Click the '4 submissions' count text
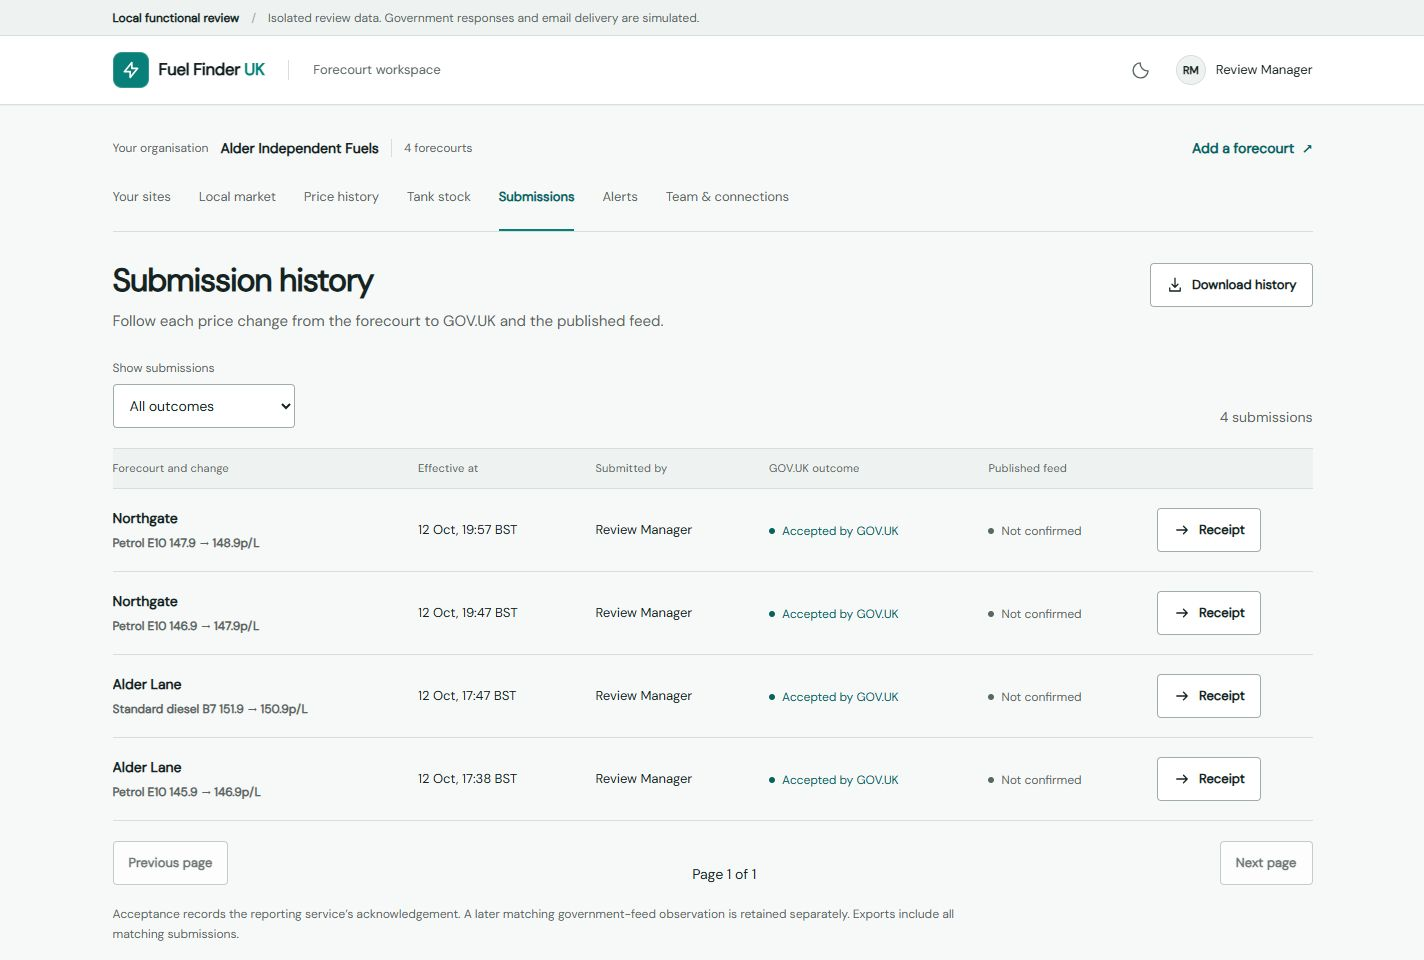1424x960 pixels. click(x=1266, y=417)
